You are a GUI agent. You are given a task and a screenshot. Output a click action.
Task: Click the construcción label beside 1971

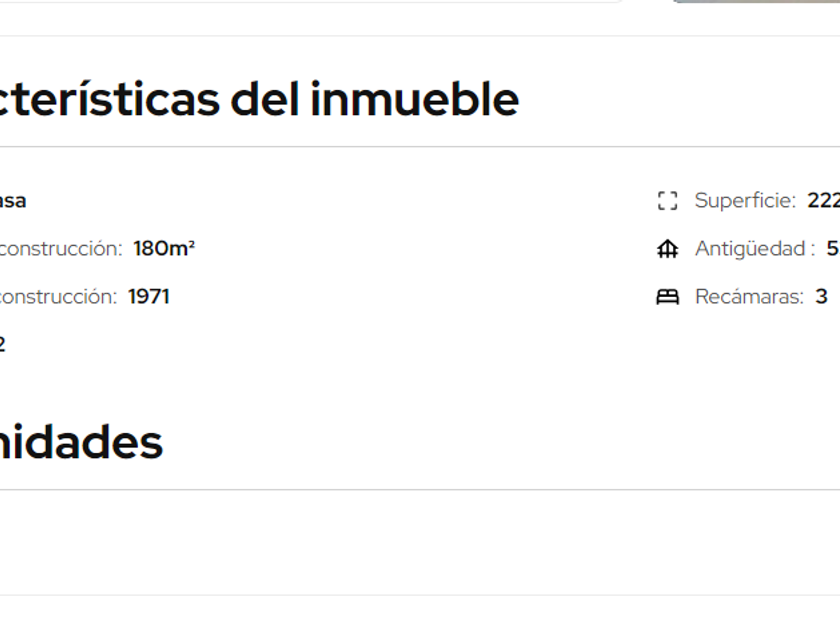coord(57,297)
